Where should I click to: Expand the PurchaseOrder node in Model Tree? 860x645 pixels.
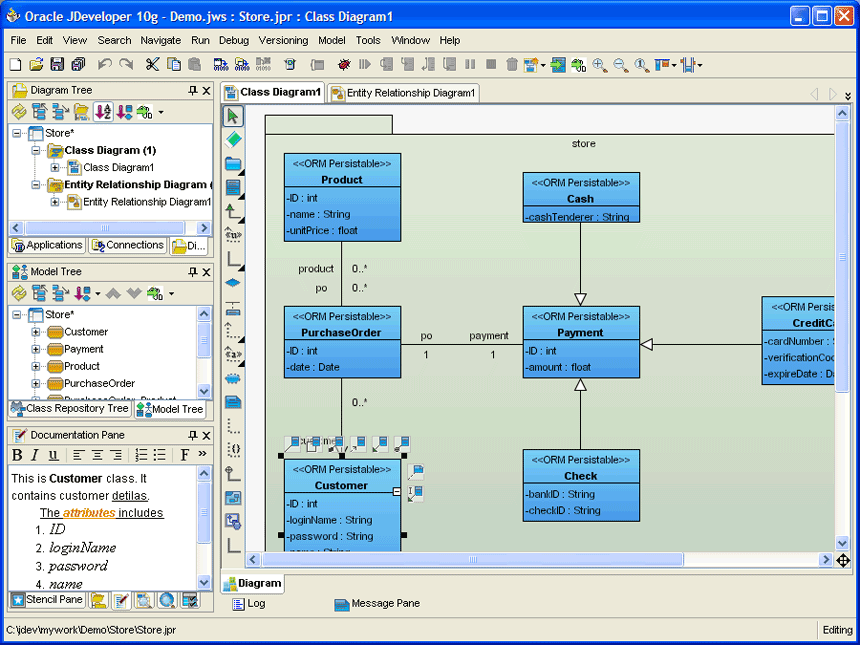[x=36, y=383]
